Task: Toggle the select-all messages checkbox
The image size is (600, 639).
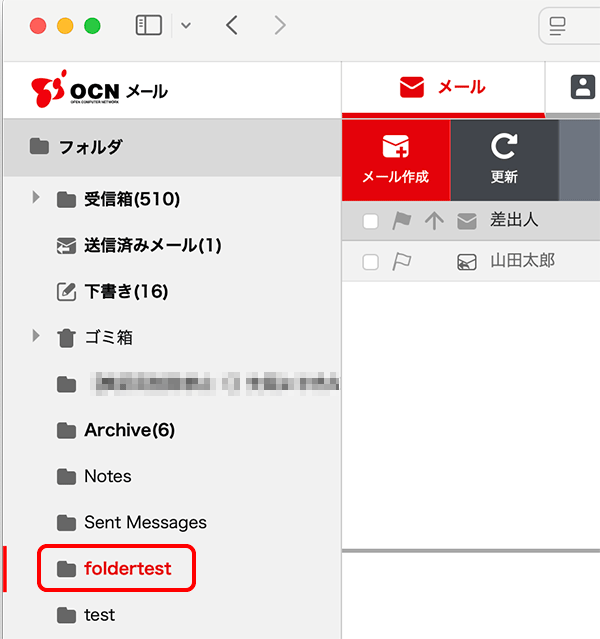Action: [370, 222]
